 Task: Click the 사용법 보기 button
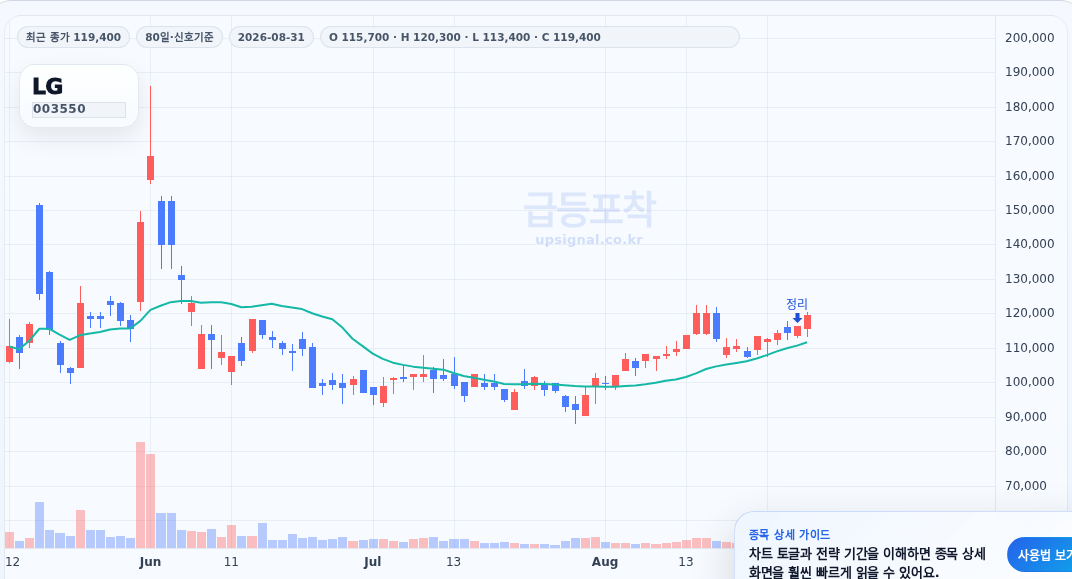(1040, 554)
